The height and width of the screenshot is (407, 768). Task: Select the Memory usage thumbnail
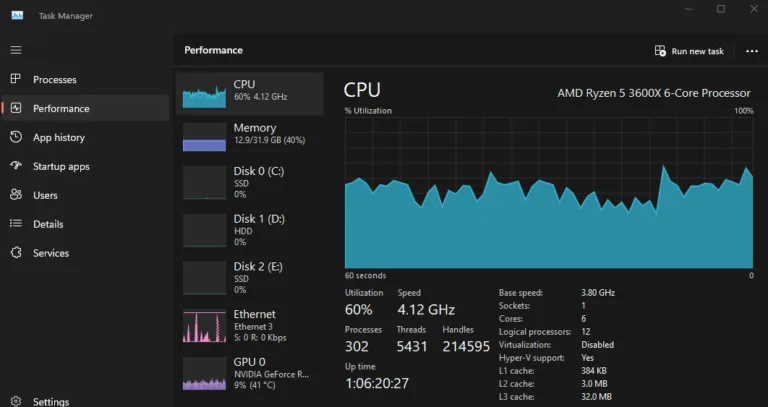[x=204, y=137]
